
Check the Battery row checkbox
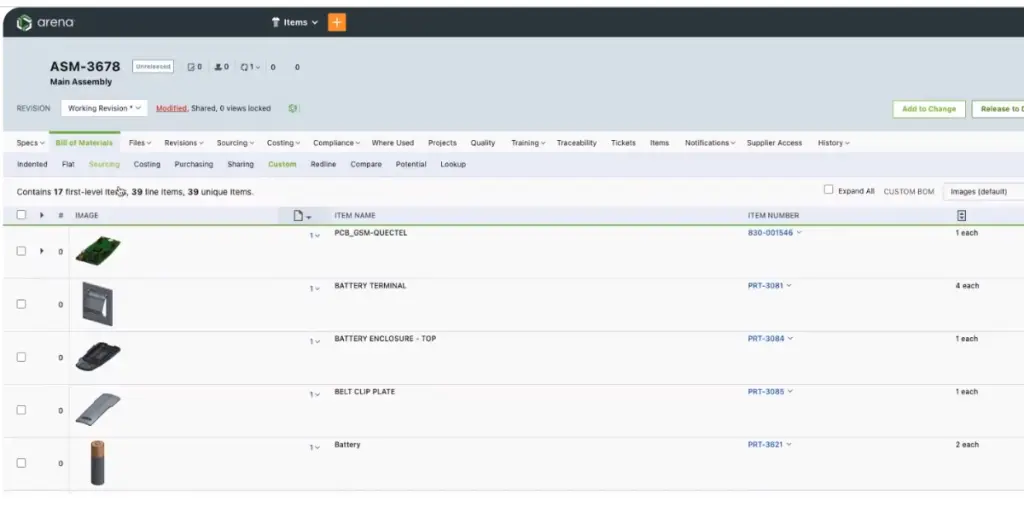[x=21, y=463]
